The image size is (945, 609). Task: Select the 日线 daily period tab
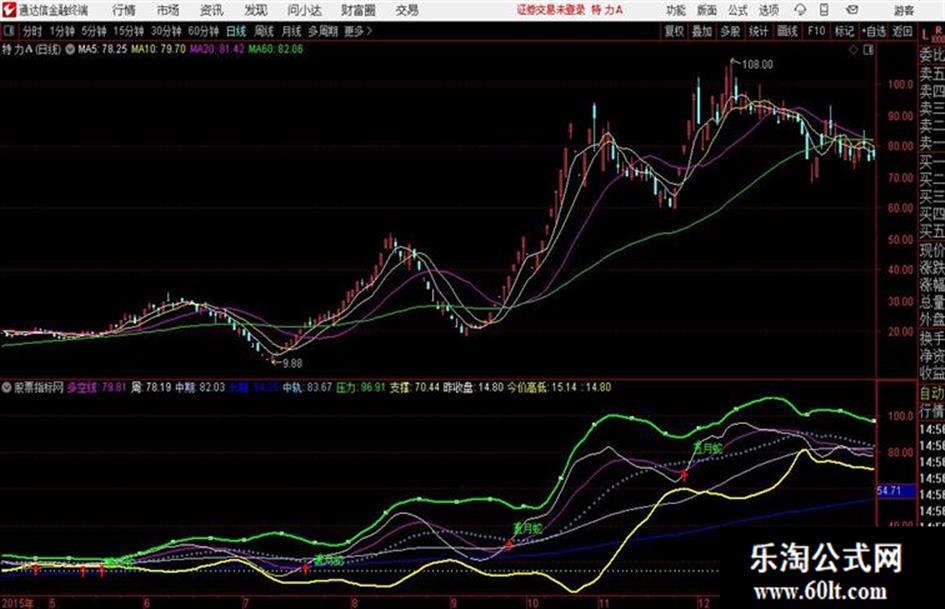[236, 31]
